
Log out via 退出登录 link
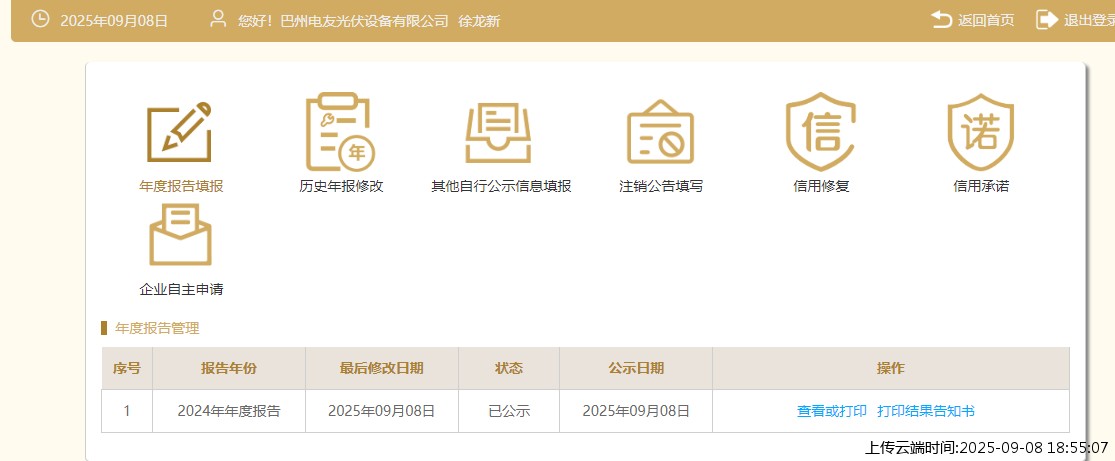(1089, 21)
